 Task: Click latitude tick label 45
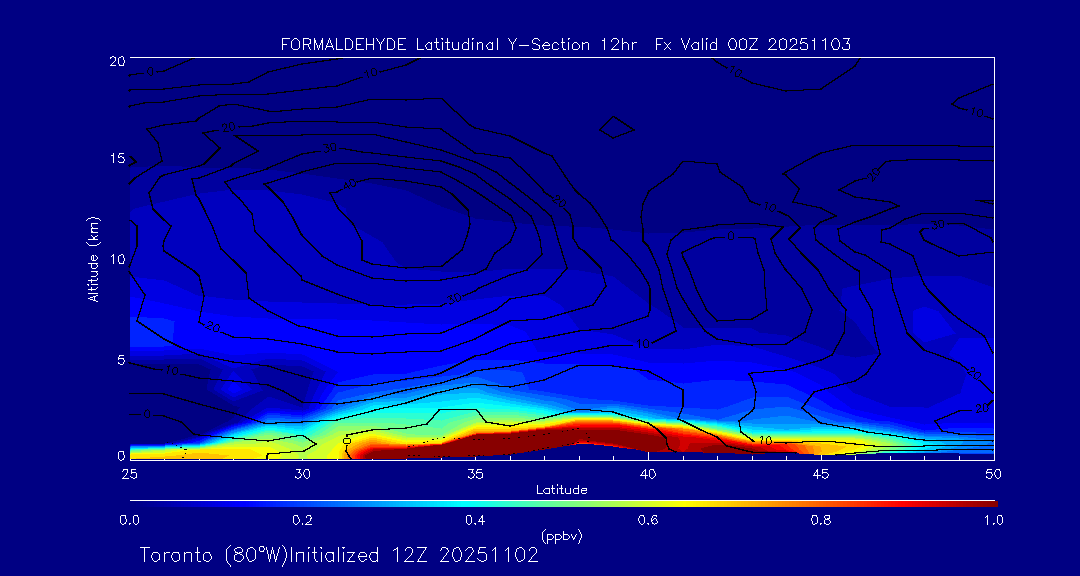(x=821, y=473)
